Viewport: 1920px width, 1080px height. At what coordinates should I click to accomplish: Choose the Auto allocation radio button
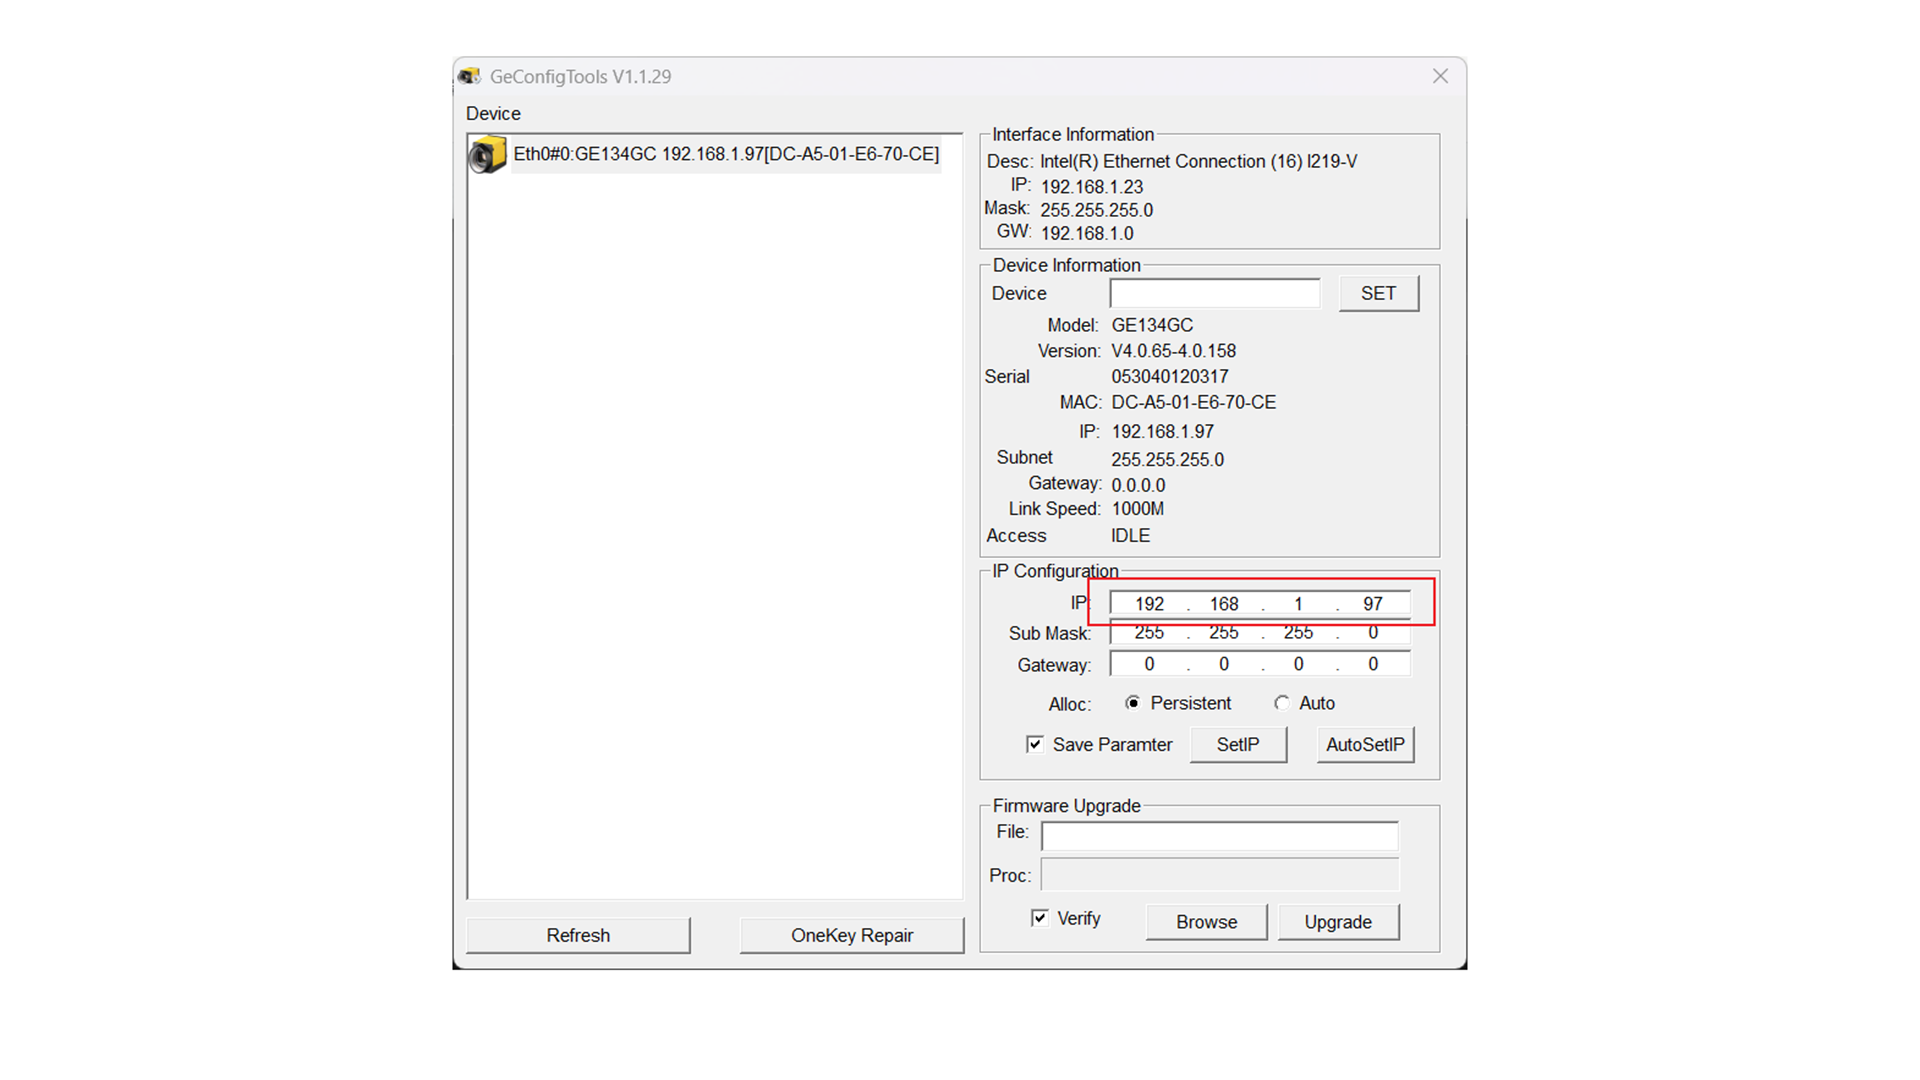pos(1282,703)
